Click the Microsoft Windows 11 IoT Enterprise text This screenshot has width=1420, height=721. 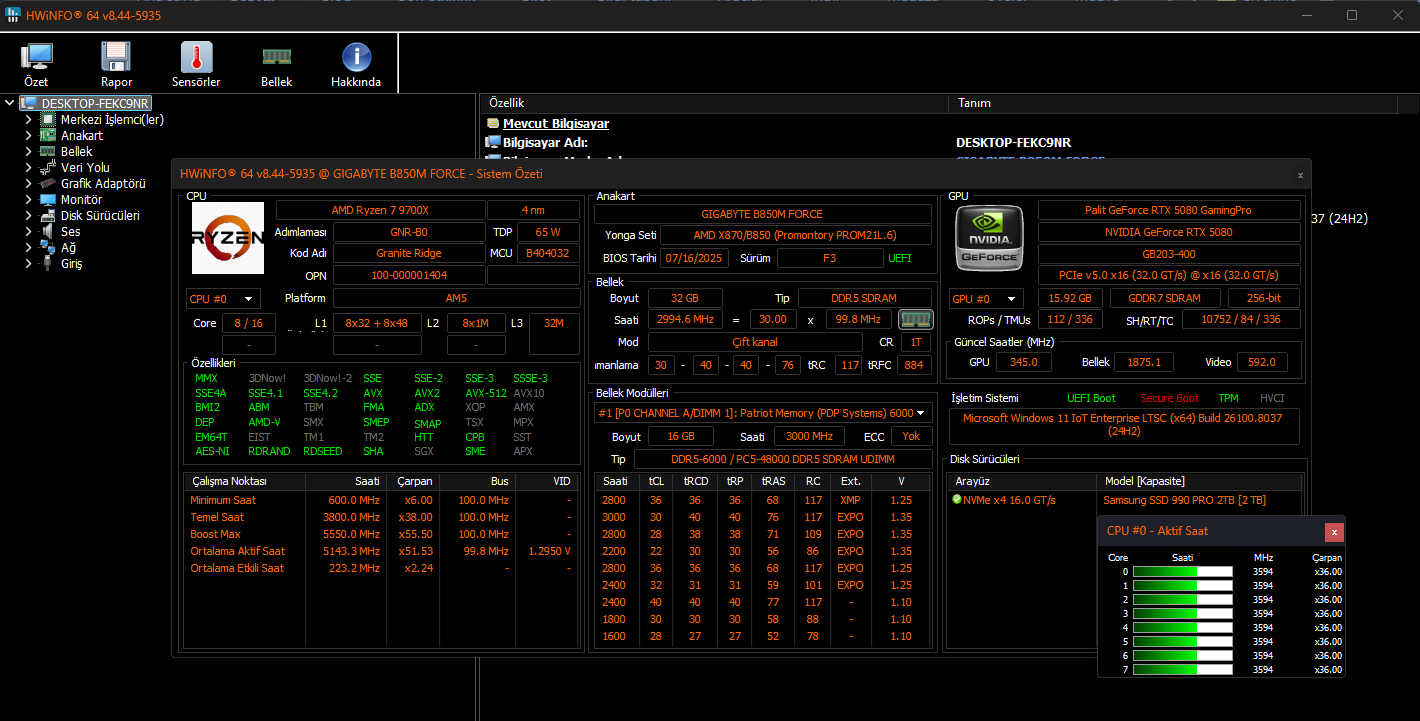[x=1125, y=425]
